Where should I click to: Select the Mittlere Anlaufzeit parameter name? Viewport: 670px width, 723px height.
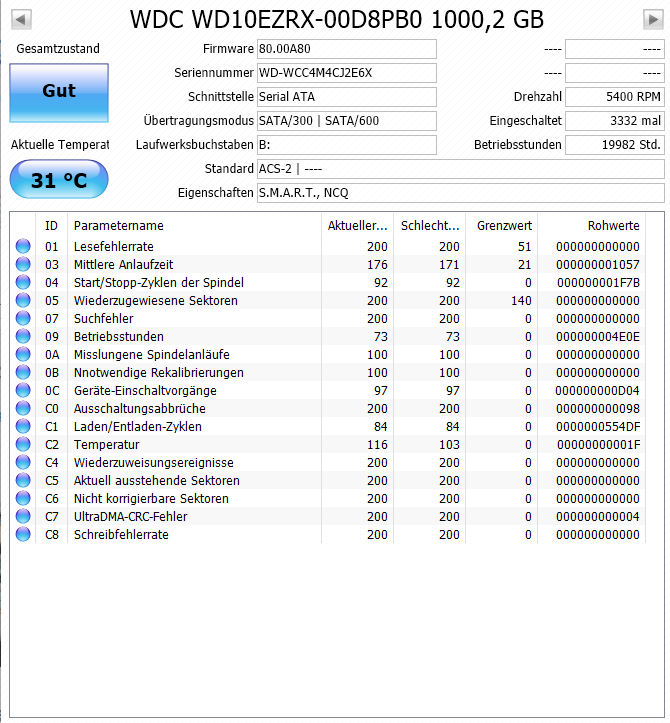(x=124, y=265)
